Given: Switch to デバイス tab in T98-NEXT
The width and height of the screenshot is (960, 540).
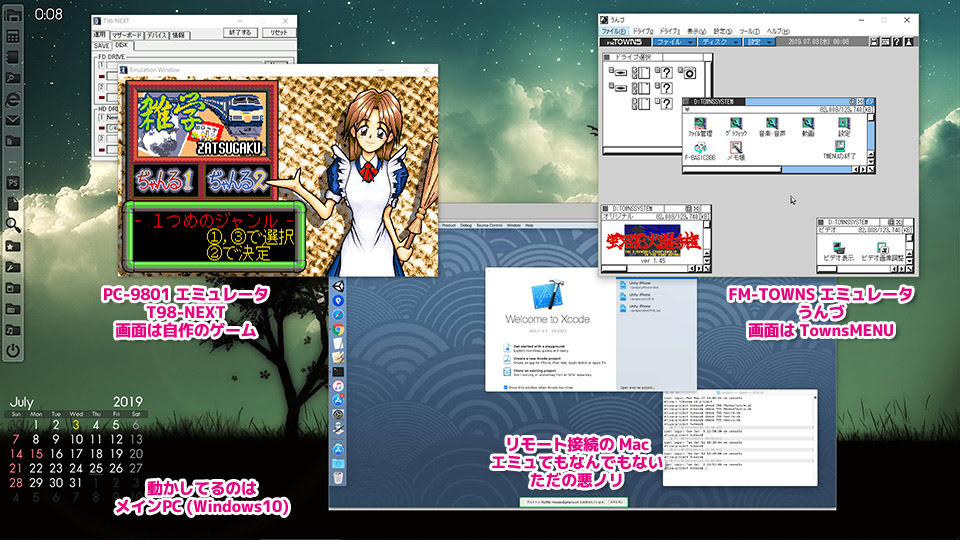Looking at the screenshot, I should 156,35.
